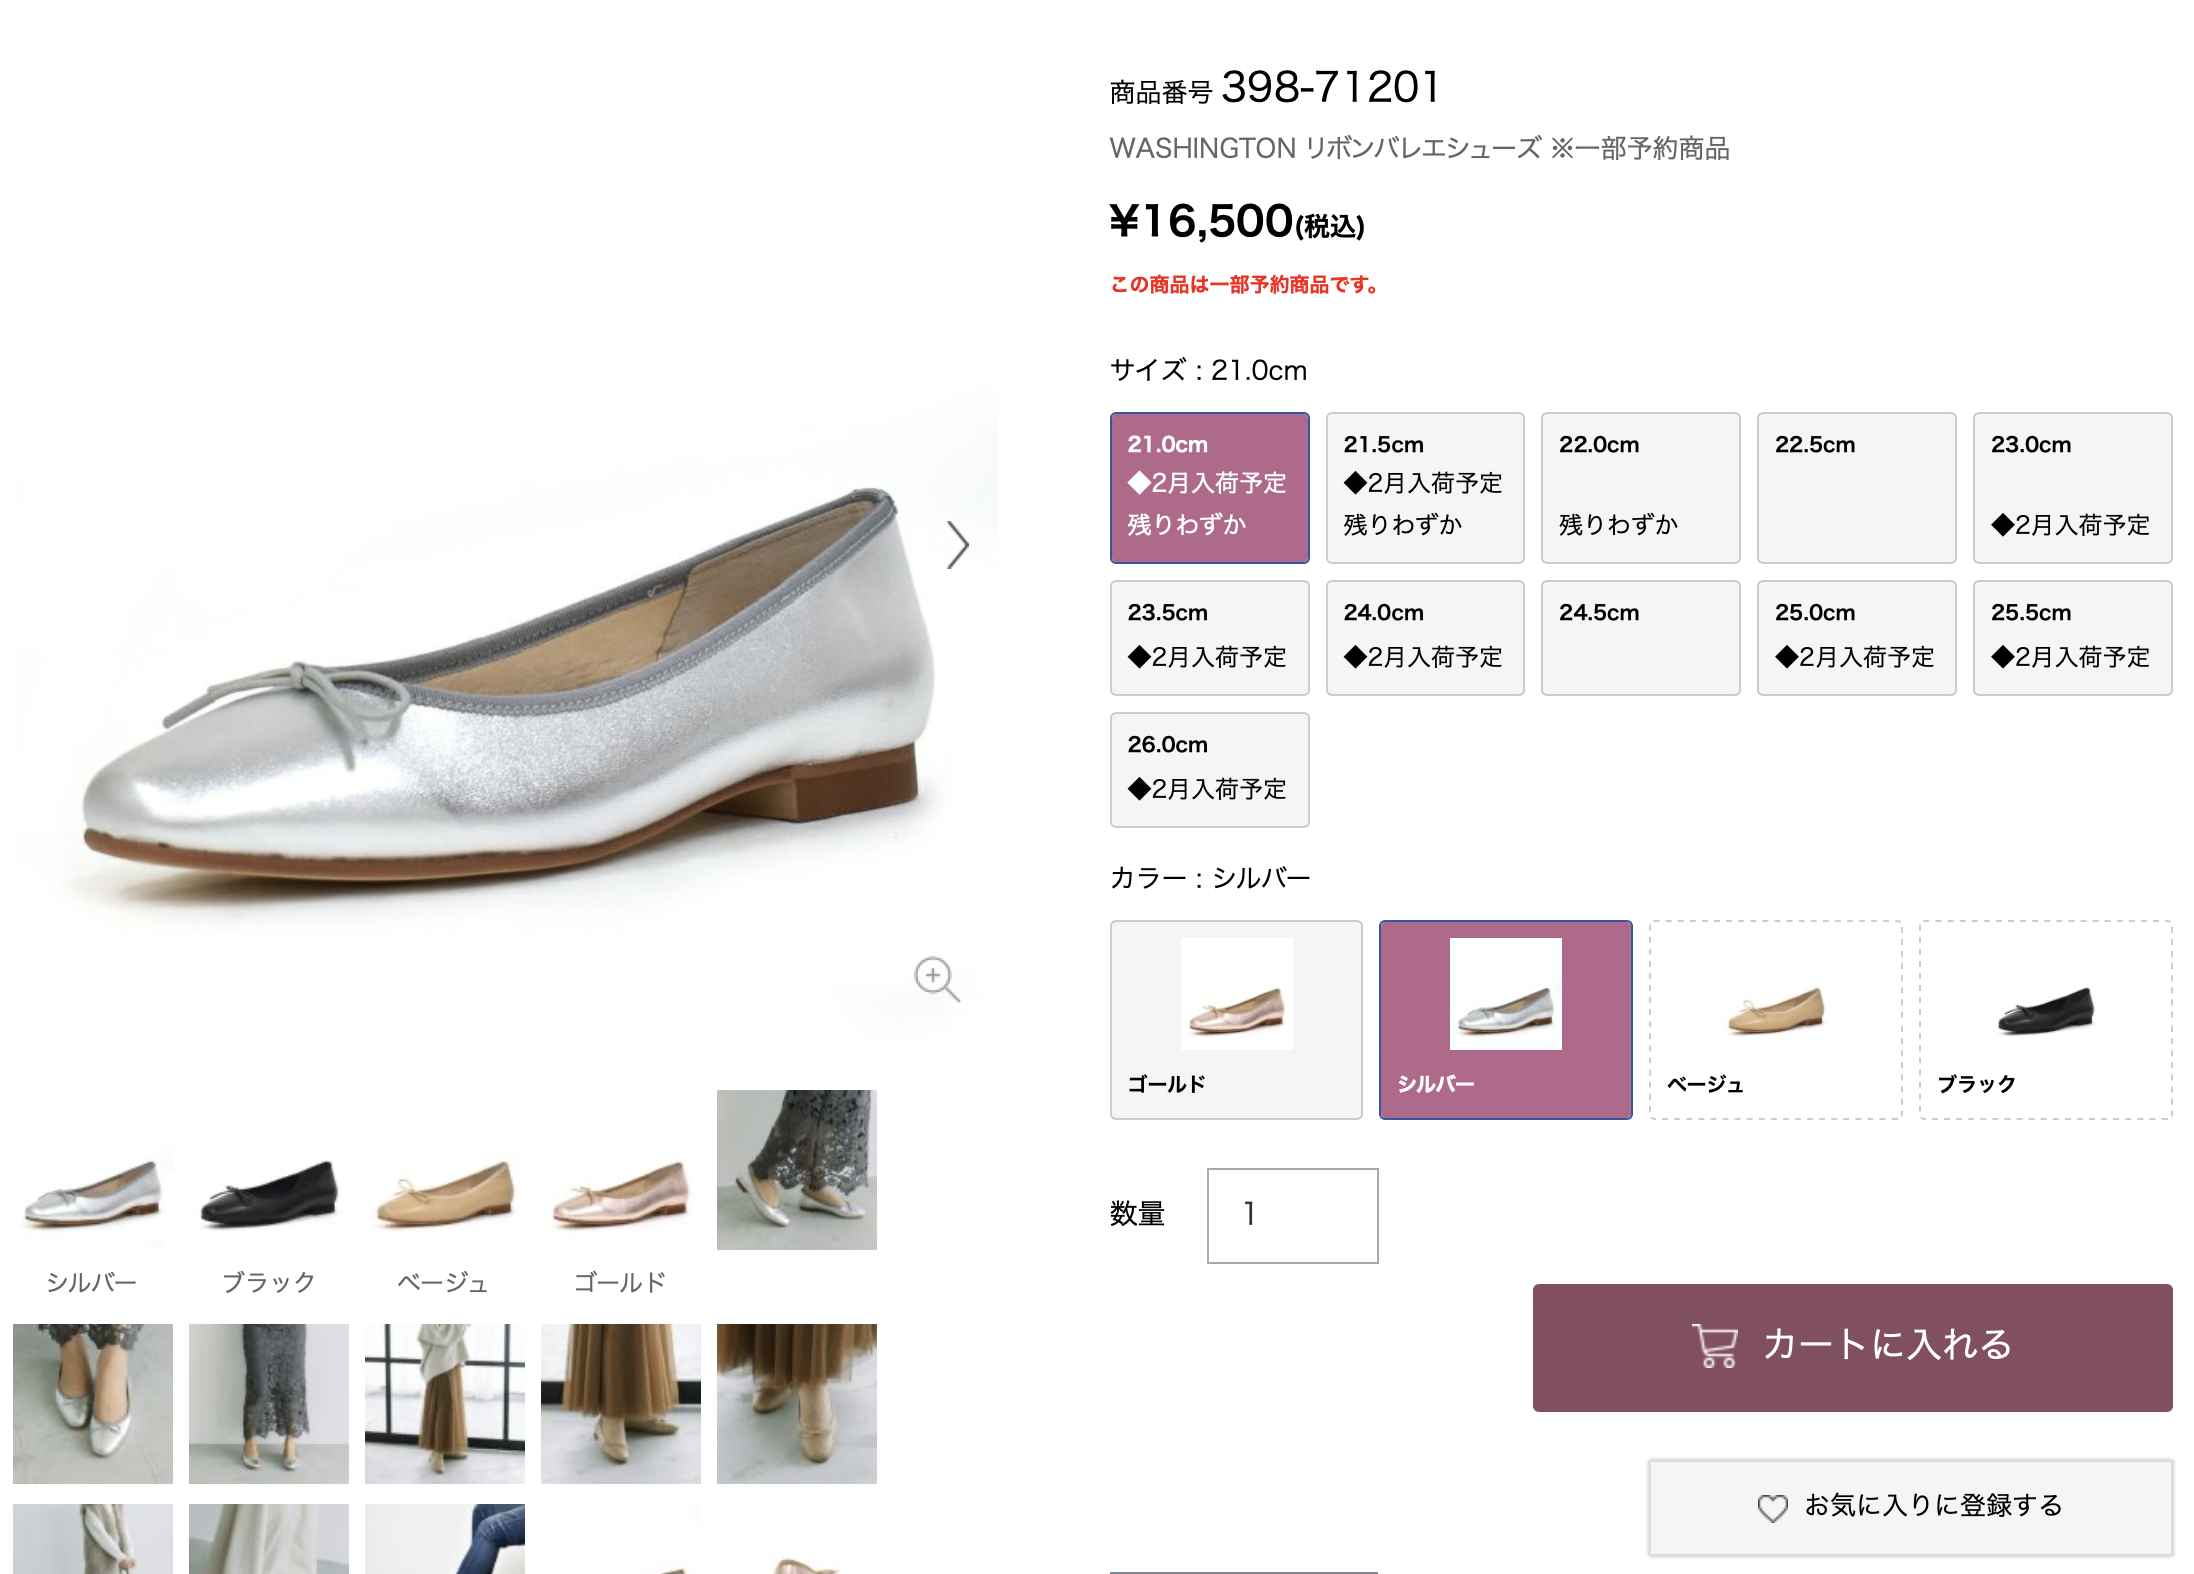Pick the 21.5cm size tile
This screenshot has width=2194, height=1574.
[1424, 488]
